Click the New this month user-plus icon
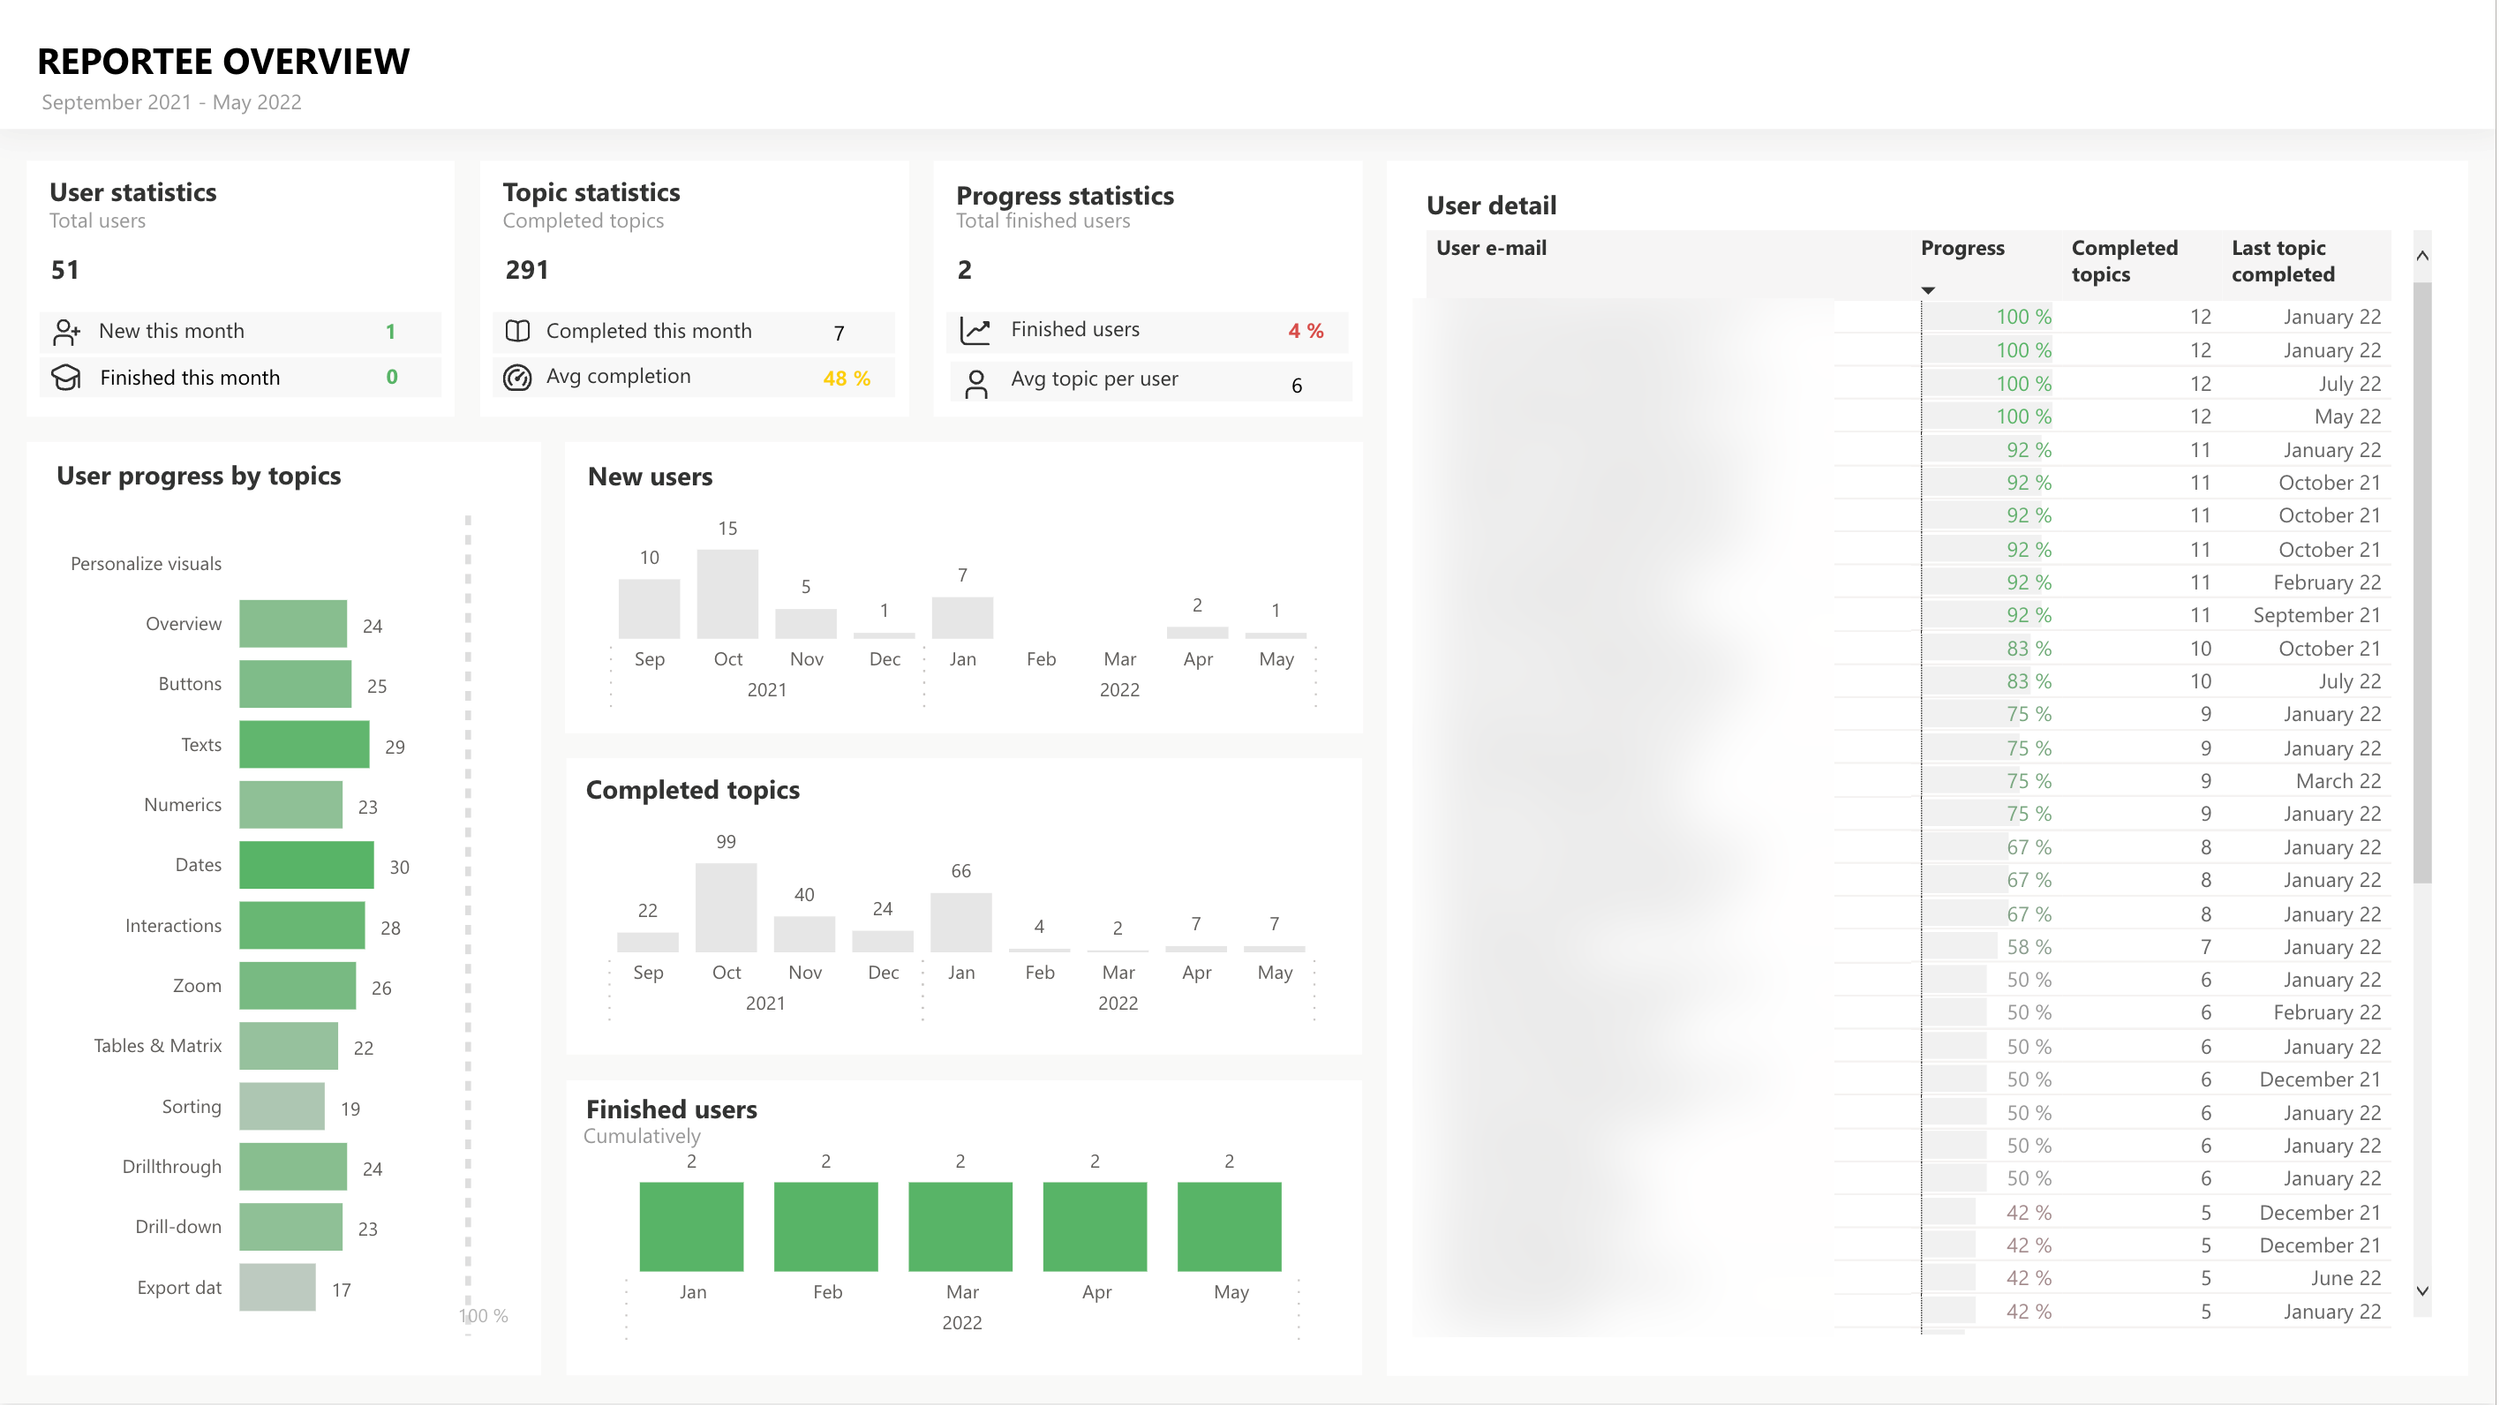 point(67,331)
